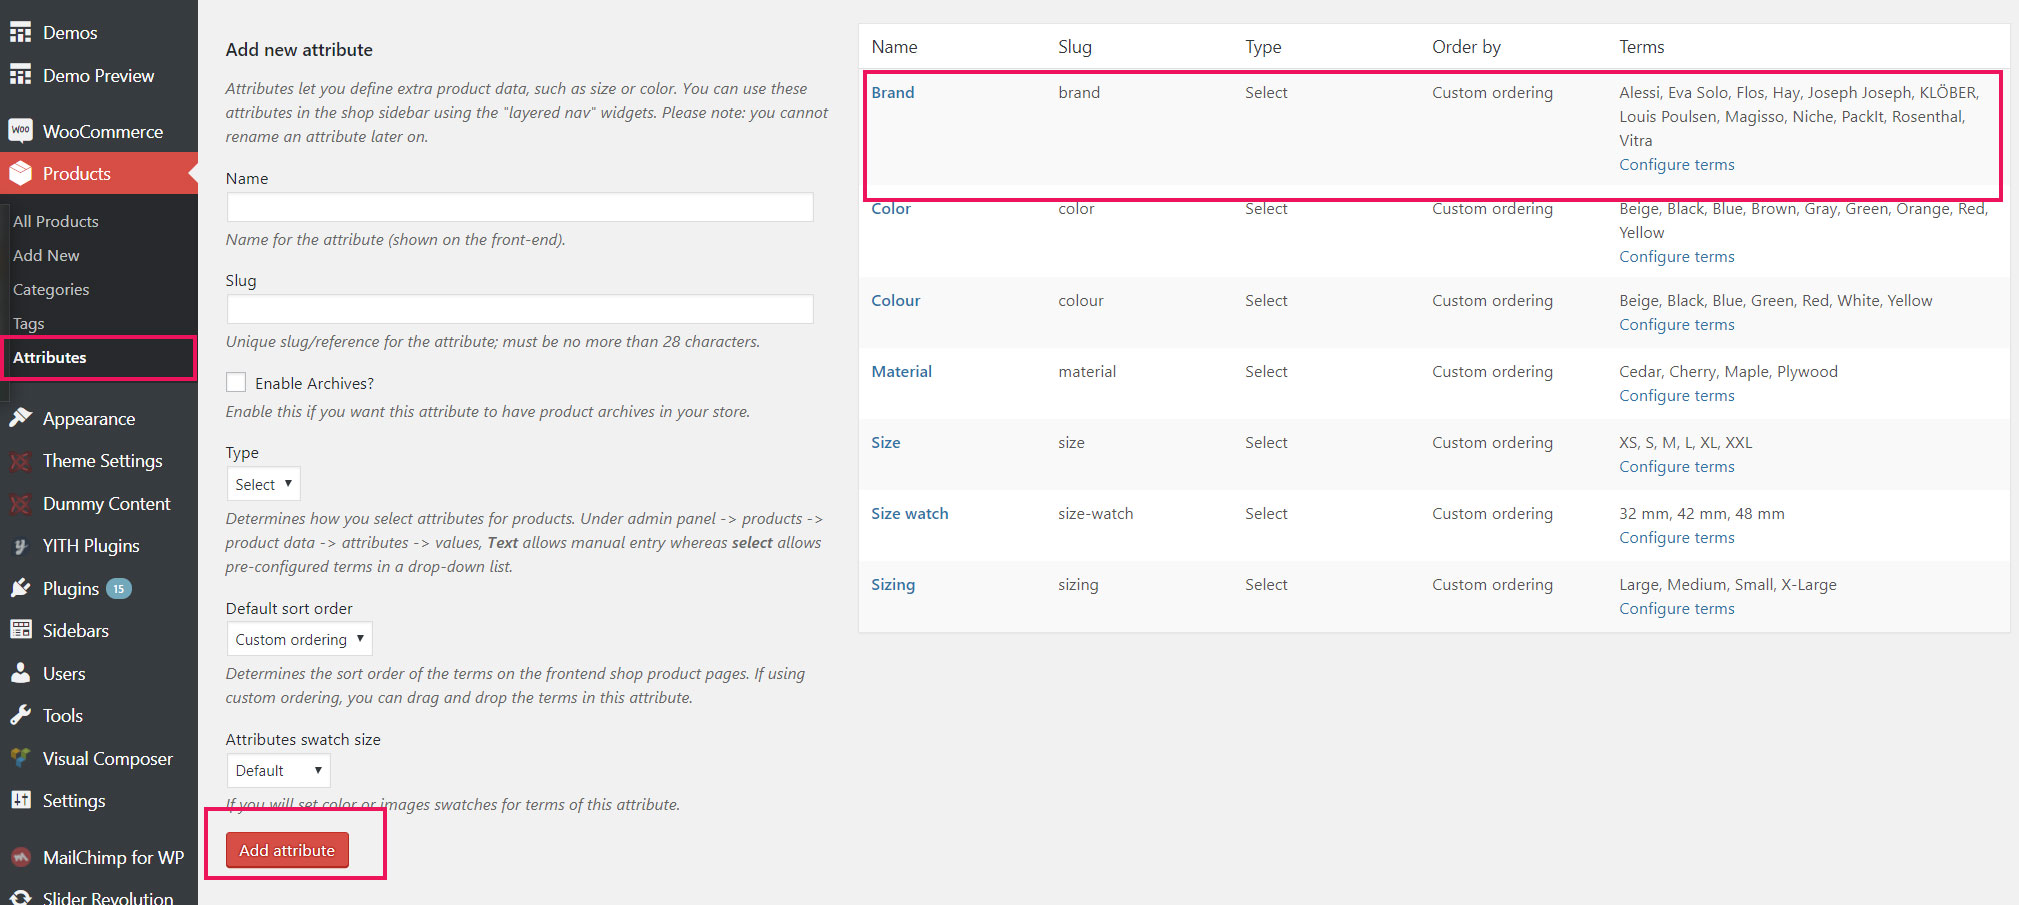This screenshot has height=905, width=2019.
Task: Click the Tools wrench icon
Action: pyautogui.click(x=21, y=715)
